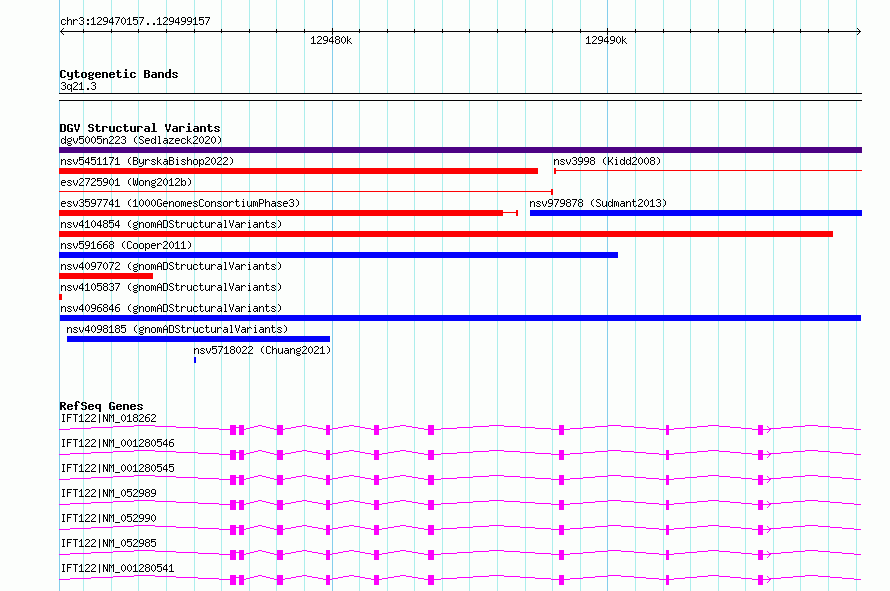Click the nsv979878 (Sudmant2013) label
Viewport: 890px width, 591px height.
(x=598, y=203)
